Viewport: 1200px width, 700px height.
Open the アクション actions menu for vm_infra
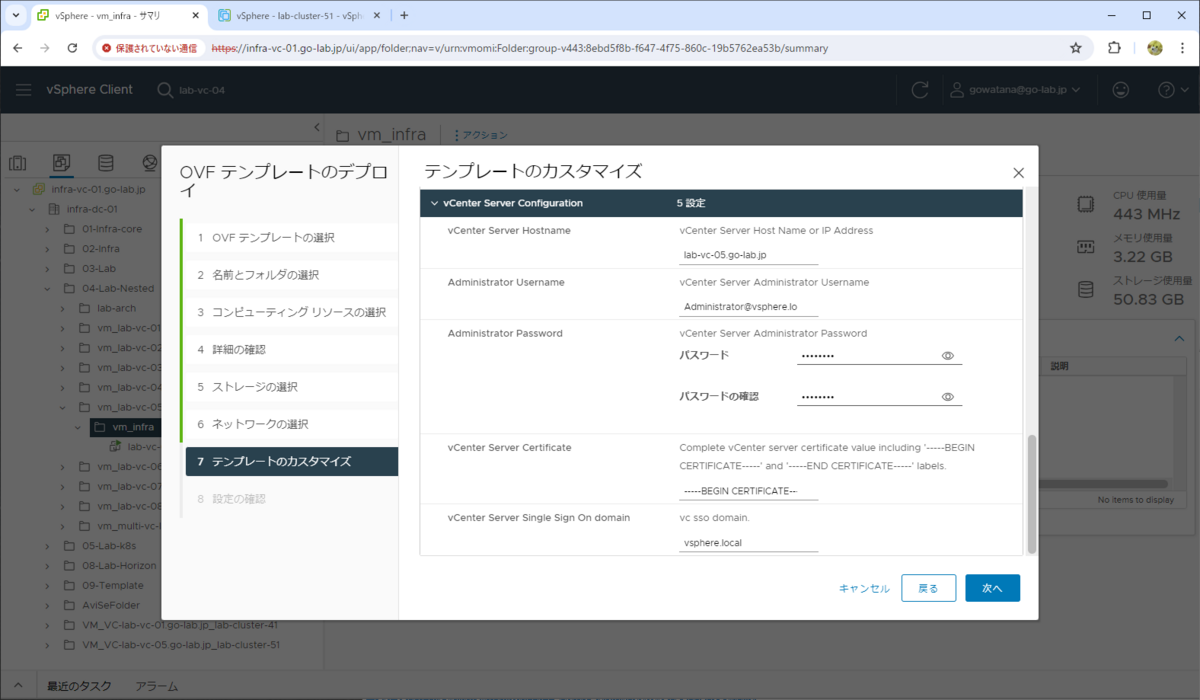pos(481,135)
